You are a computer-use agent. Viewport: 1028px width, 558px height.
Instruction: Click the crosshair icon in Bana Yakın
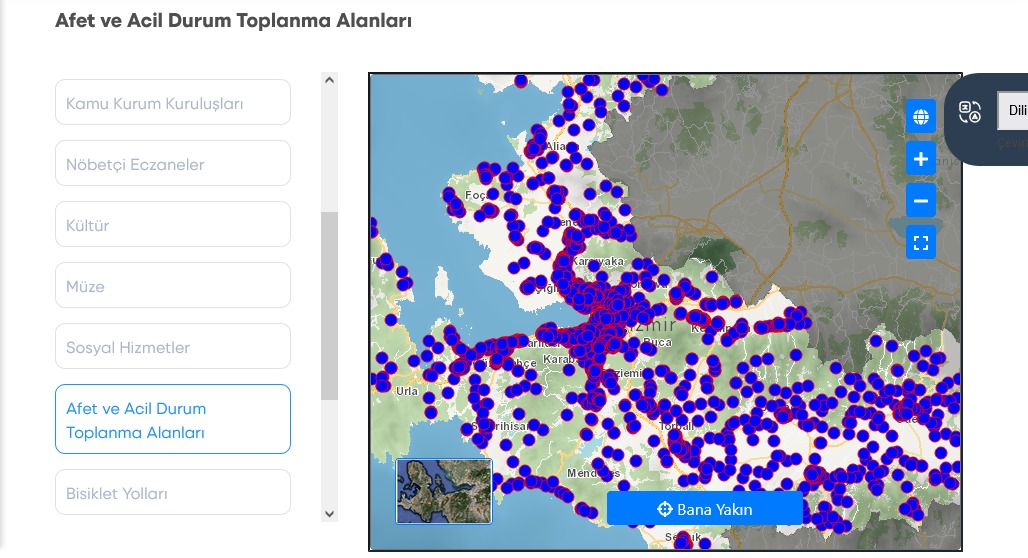(x=663, y=509)
